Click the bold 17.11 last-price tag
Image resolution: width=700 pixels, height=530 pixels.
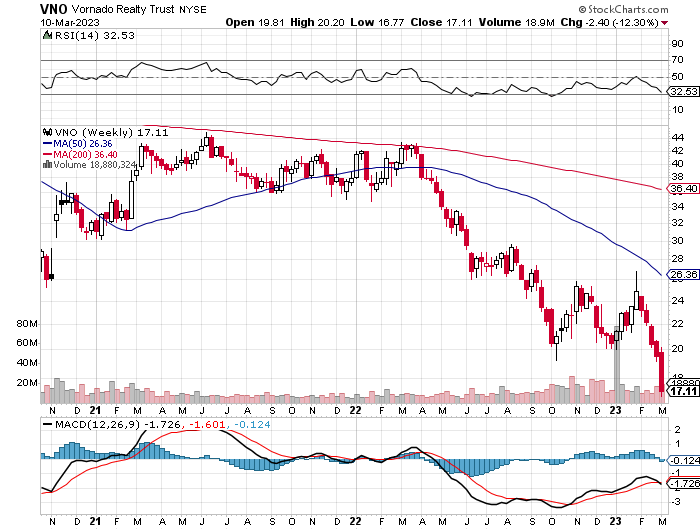click(683, 391)
